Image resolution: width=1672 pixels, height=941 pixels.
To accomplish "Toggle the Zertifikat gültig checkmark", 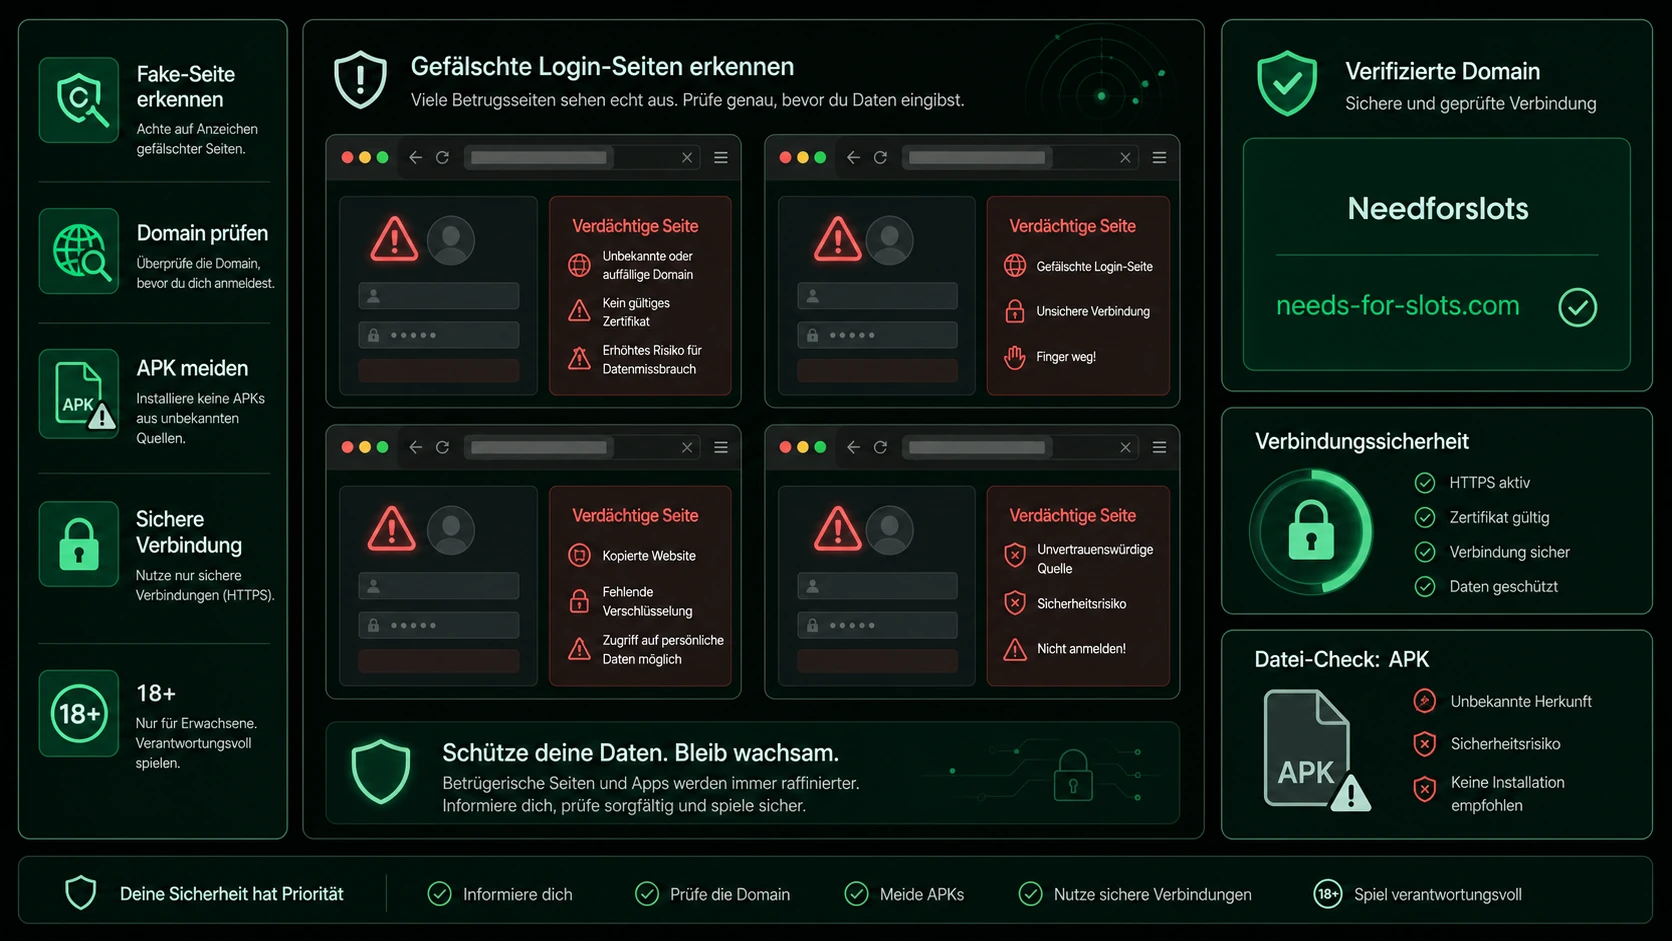I will 1425,517.
